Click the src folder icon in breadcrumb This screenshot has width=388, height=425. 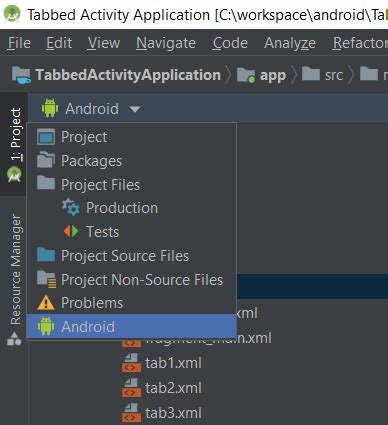coord(311,74)
